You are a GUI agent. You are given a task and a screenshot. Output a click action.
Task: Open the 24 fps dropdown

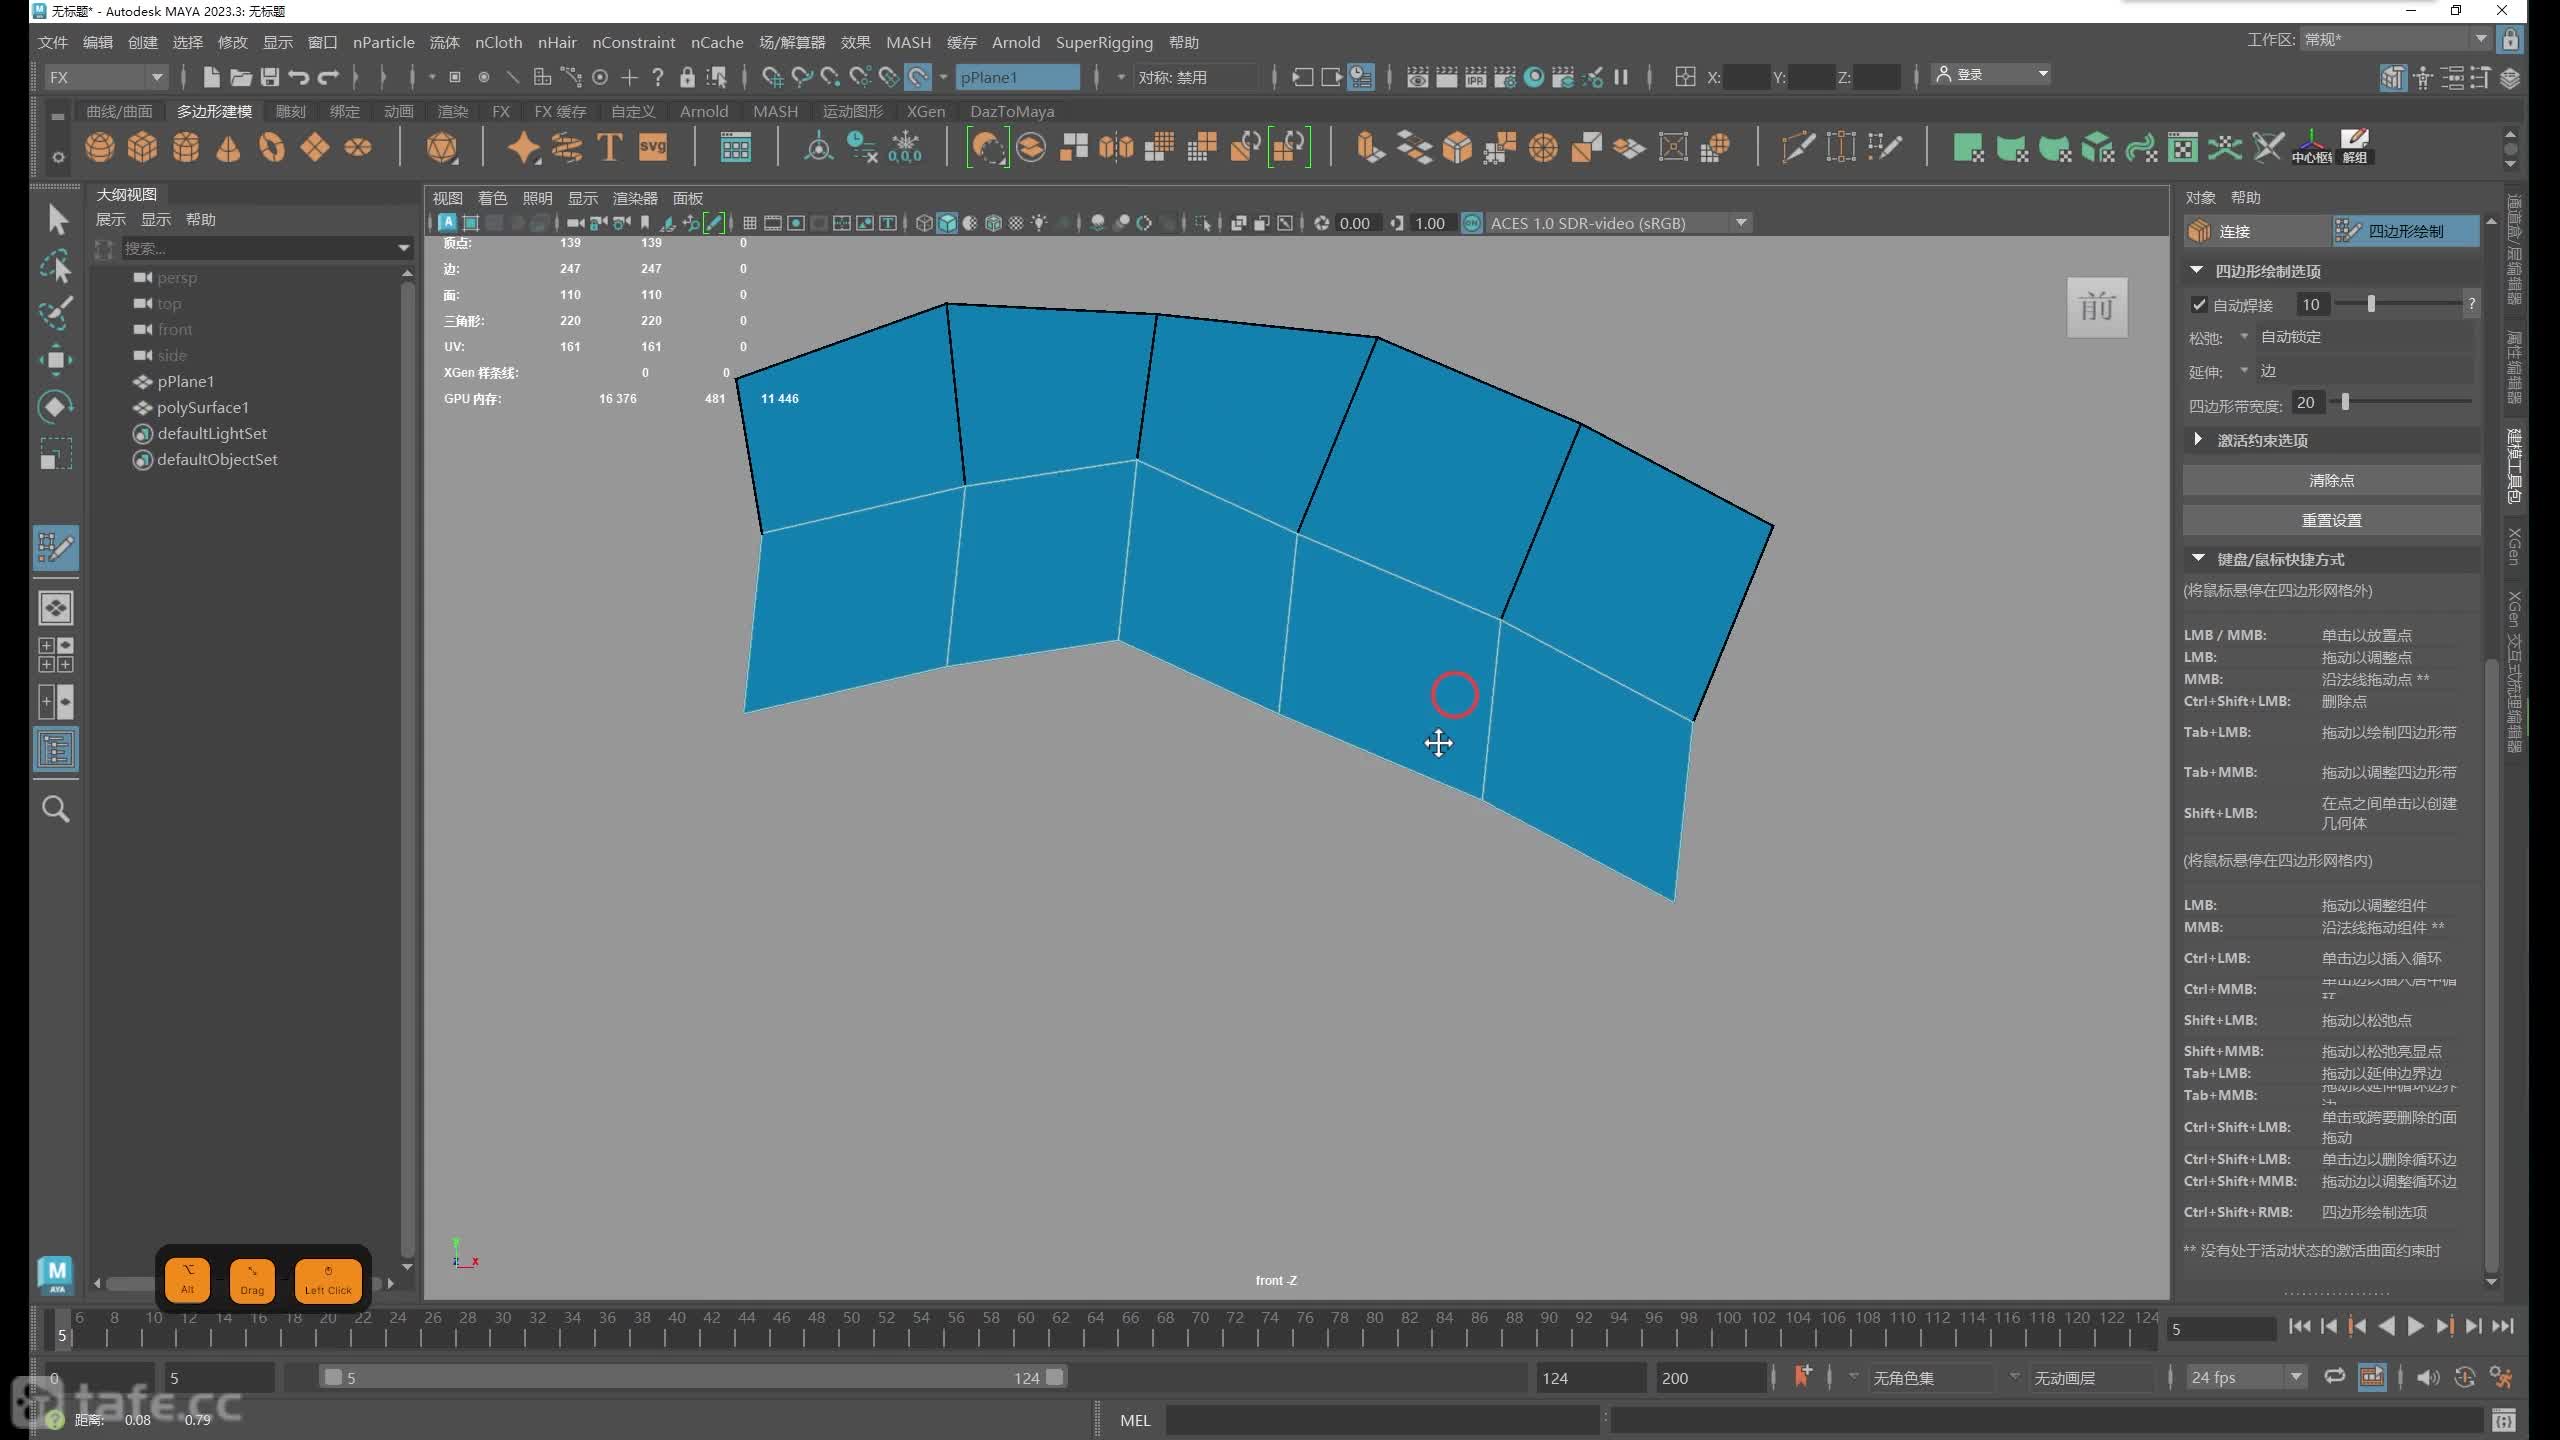click(2246, 1377)
